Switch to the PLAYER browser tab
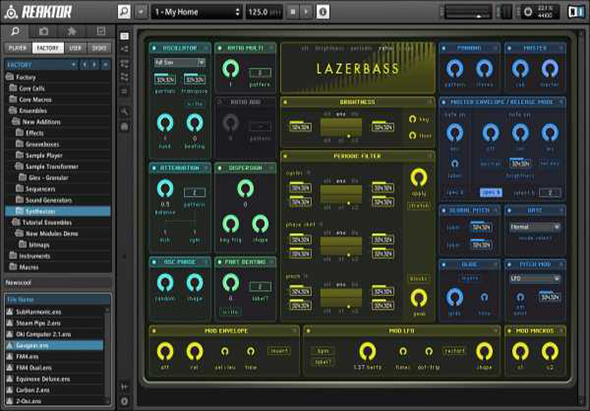The height and width of the screenshot is (411, 590). coord(18,48)
